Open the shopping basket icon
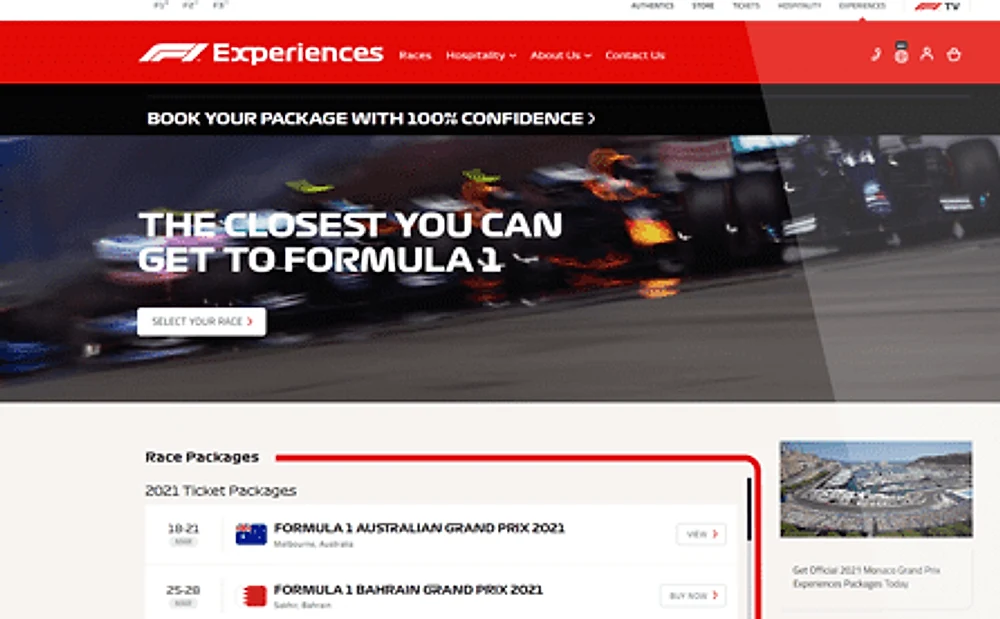Viewport: 1000px width, 619px height. [953, 55]
